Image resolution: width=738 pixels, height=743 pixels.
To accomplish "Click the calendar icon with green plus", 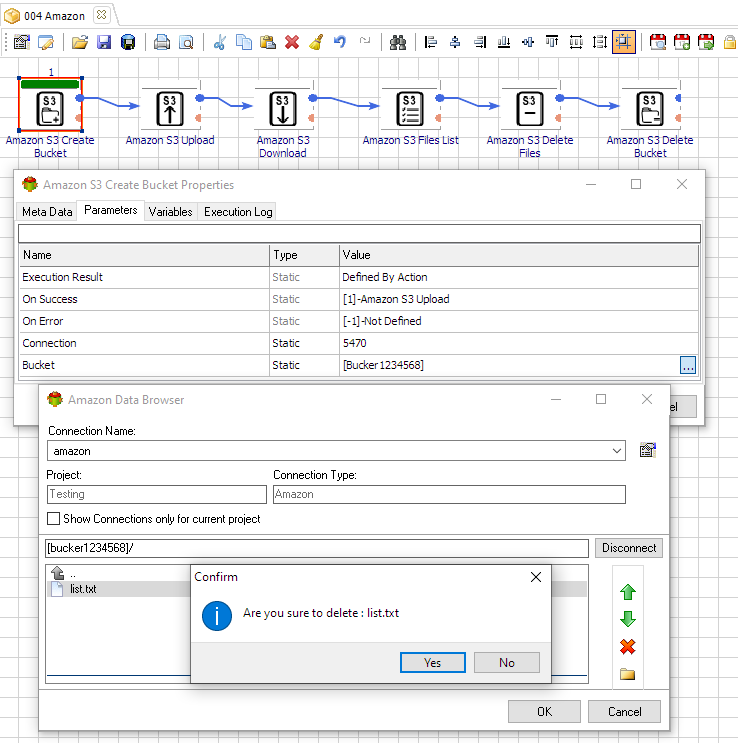I will pos(682,42).
